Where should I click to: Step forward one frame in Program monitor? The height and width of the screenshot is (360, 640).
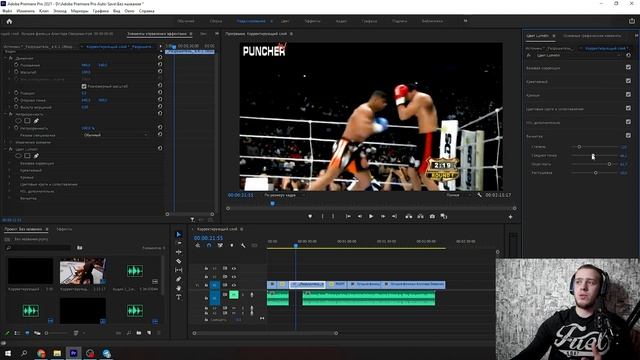383,216
